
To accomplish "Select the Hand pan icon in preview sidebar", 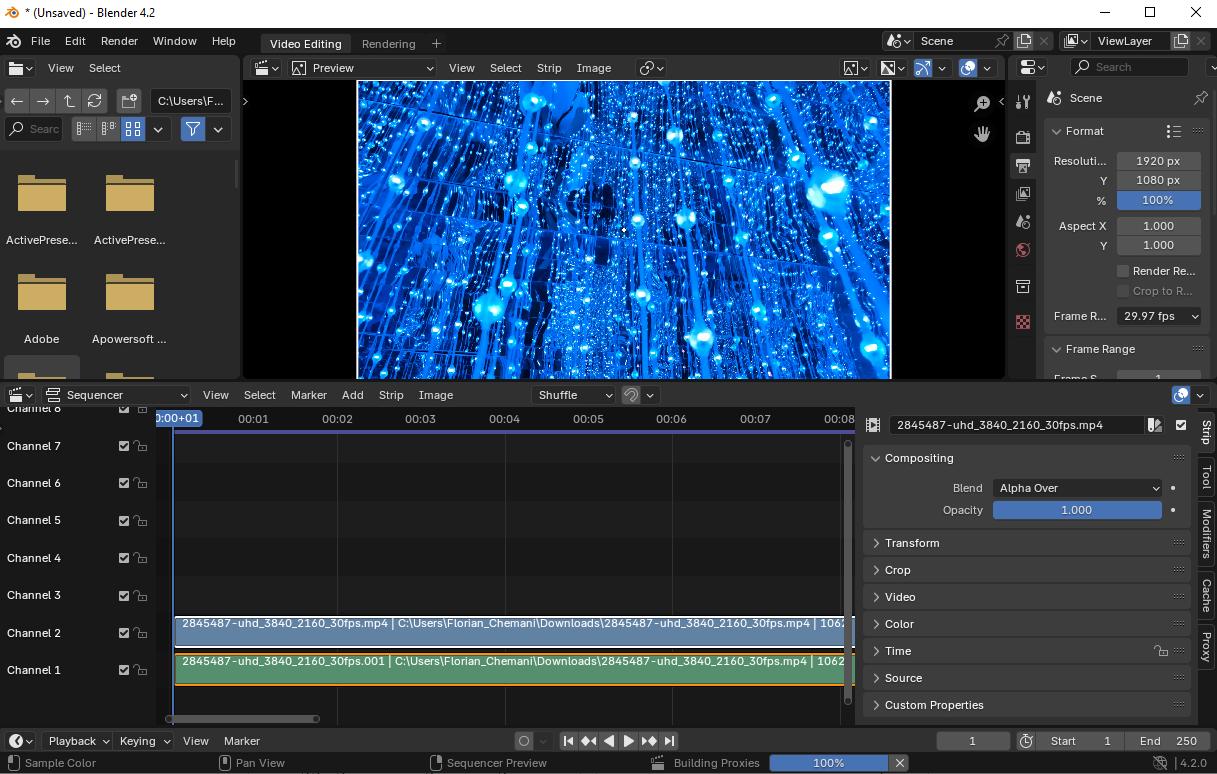I will click(x=981, y=133).
